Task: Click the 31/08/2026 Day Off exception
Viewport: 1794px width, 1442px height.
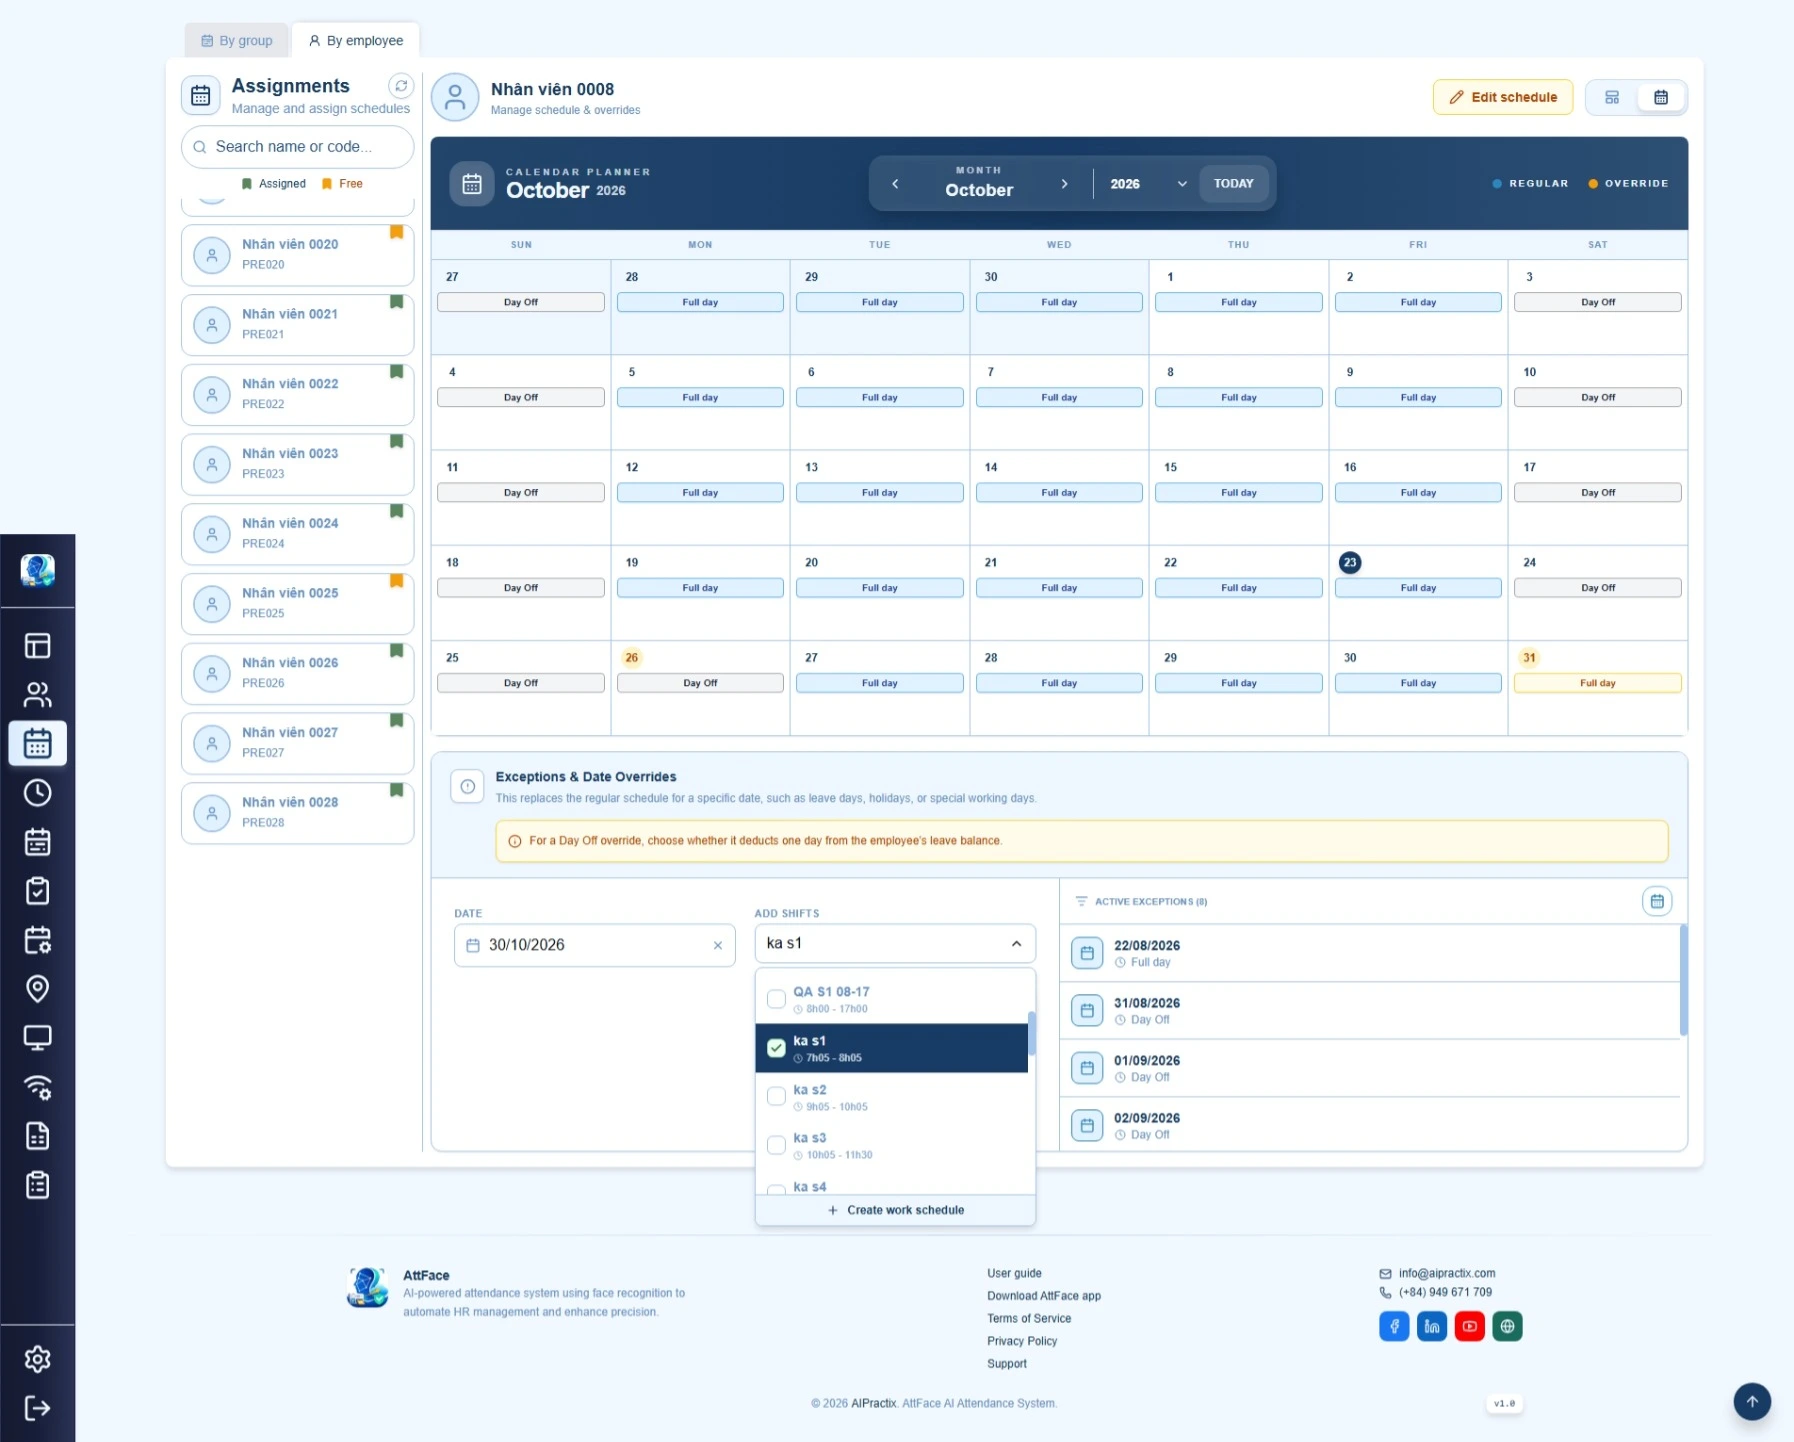Action: (x=1370, y=1010)
